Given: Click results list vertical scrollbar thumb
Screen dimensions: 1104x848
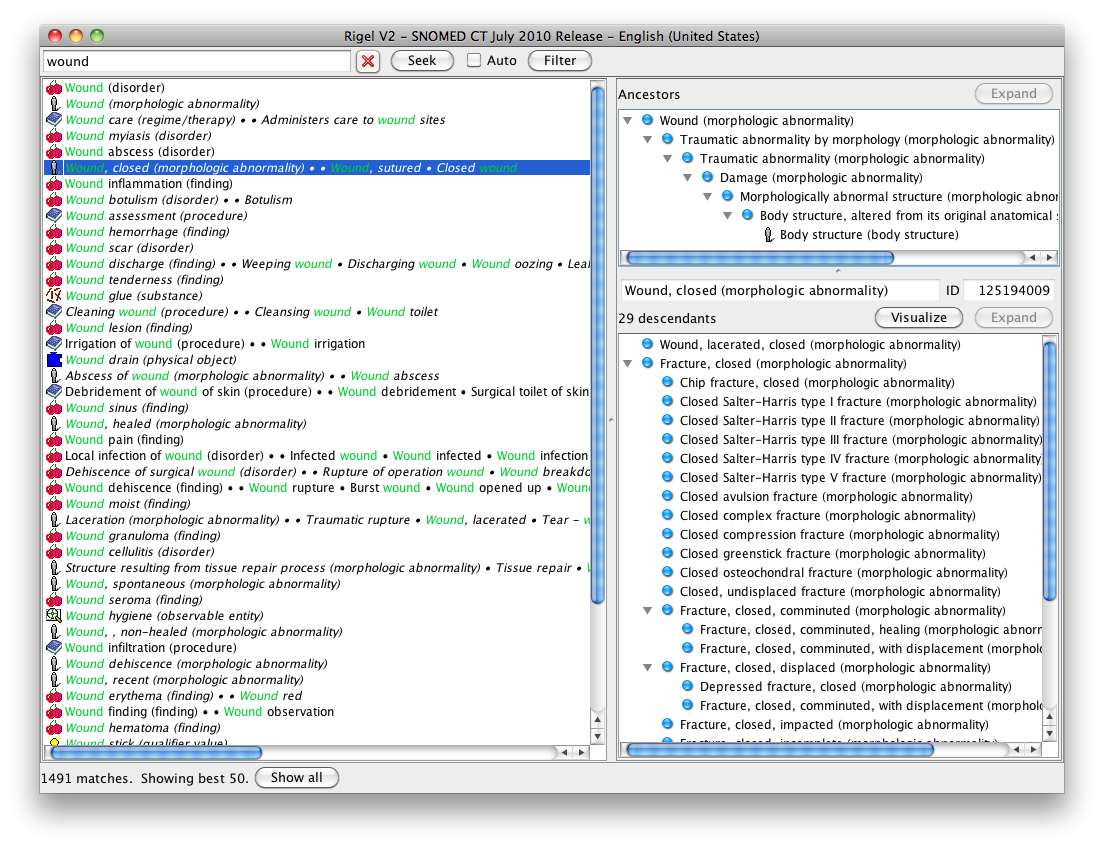Looking at the screenshot, I should (x=598, y=344).
